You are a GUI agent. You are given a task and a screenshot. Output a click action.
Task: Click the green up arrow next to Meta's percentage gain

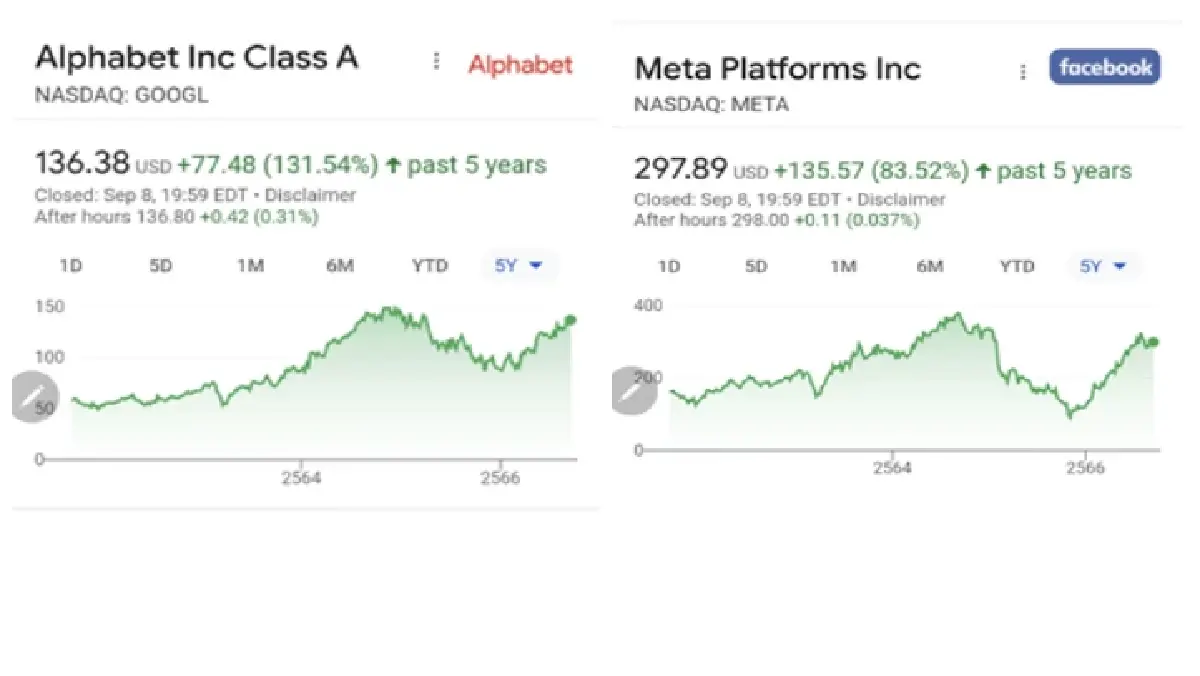(984, 170)
